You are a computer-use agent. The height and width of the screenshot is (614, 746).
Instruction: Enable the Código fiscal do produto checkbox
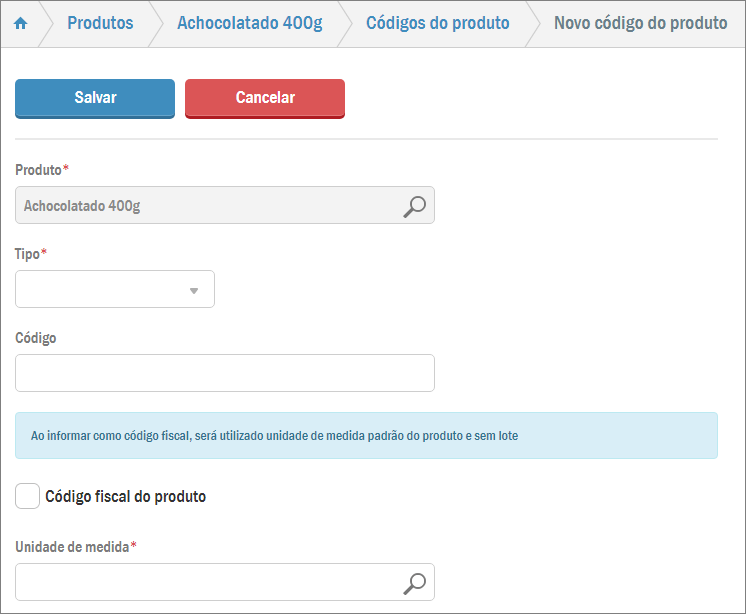[28, 496]
